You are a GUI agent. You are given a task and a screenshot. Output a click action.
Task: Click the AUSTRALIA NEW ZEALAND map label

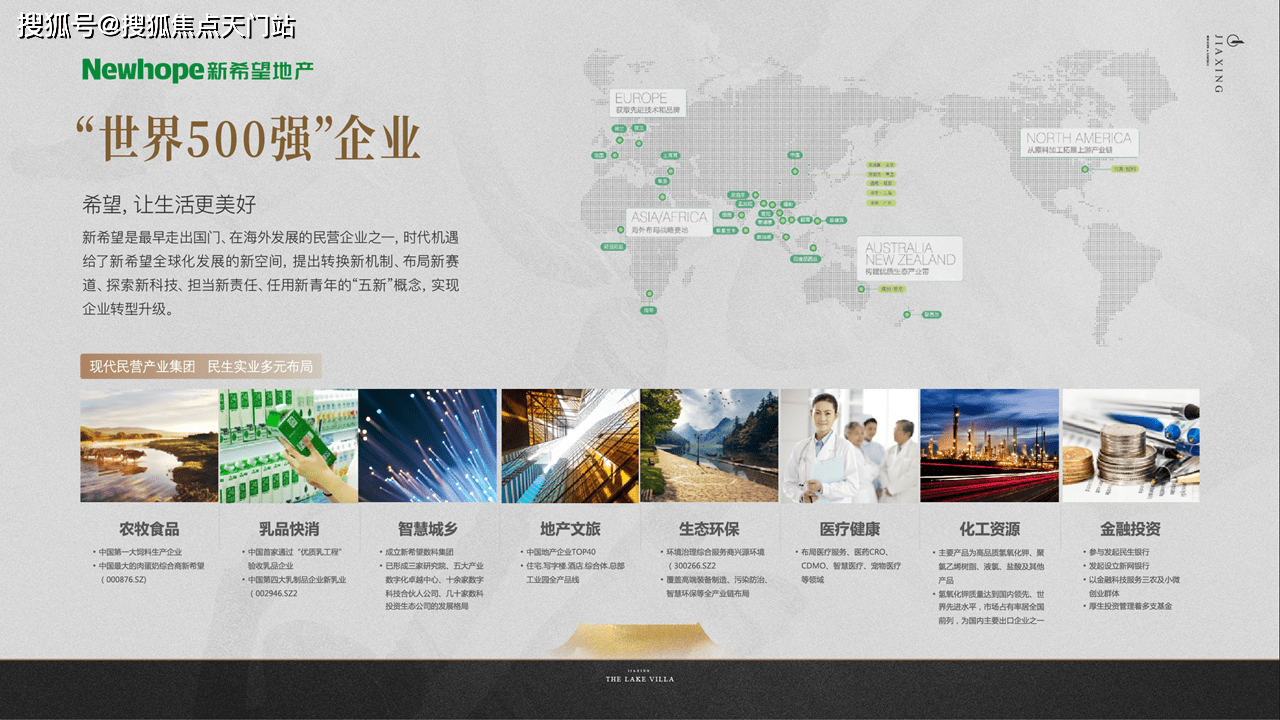tap(910, 258)
